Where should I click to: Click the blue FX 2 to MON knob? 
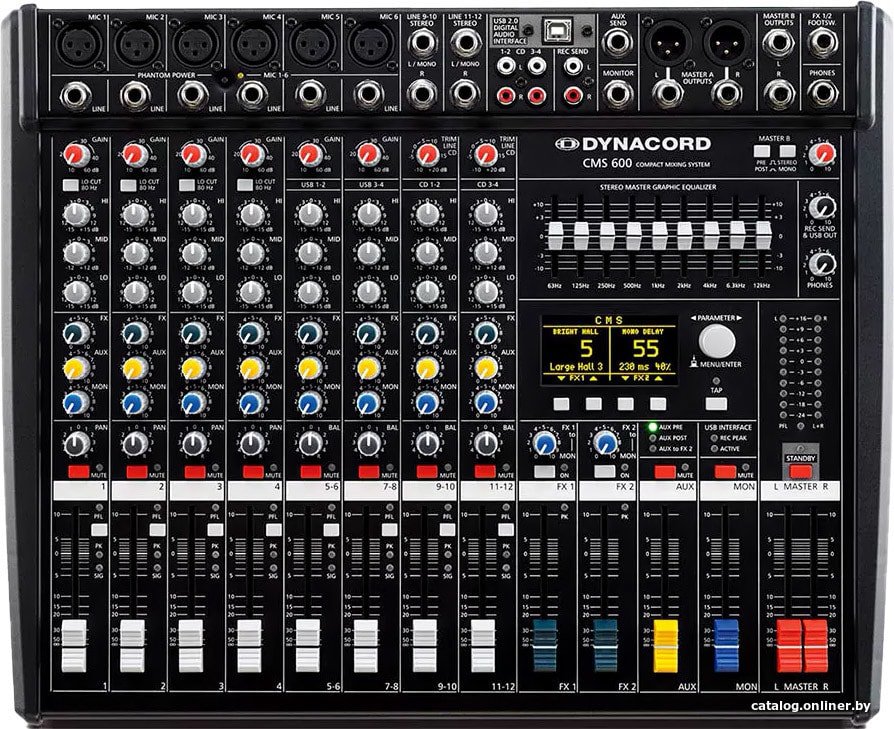606,442
